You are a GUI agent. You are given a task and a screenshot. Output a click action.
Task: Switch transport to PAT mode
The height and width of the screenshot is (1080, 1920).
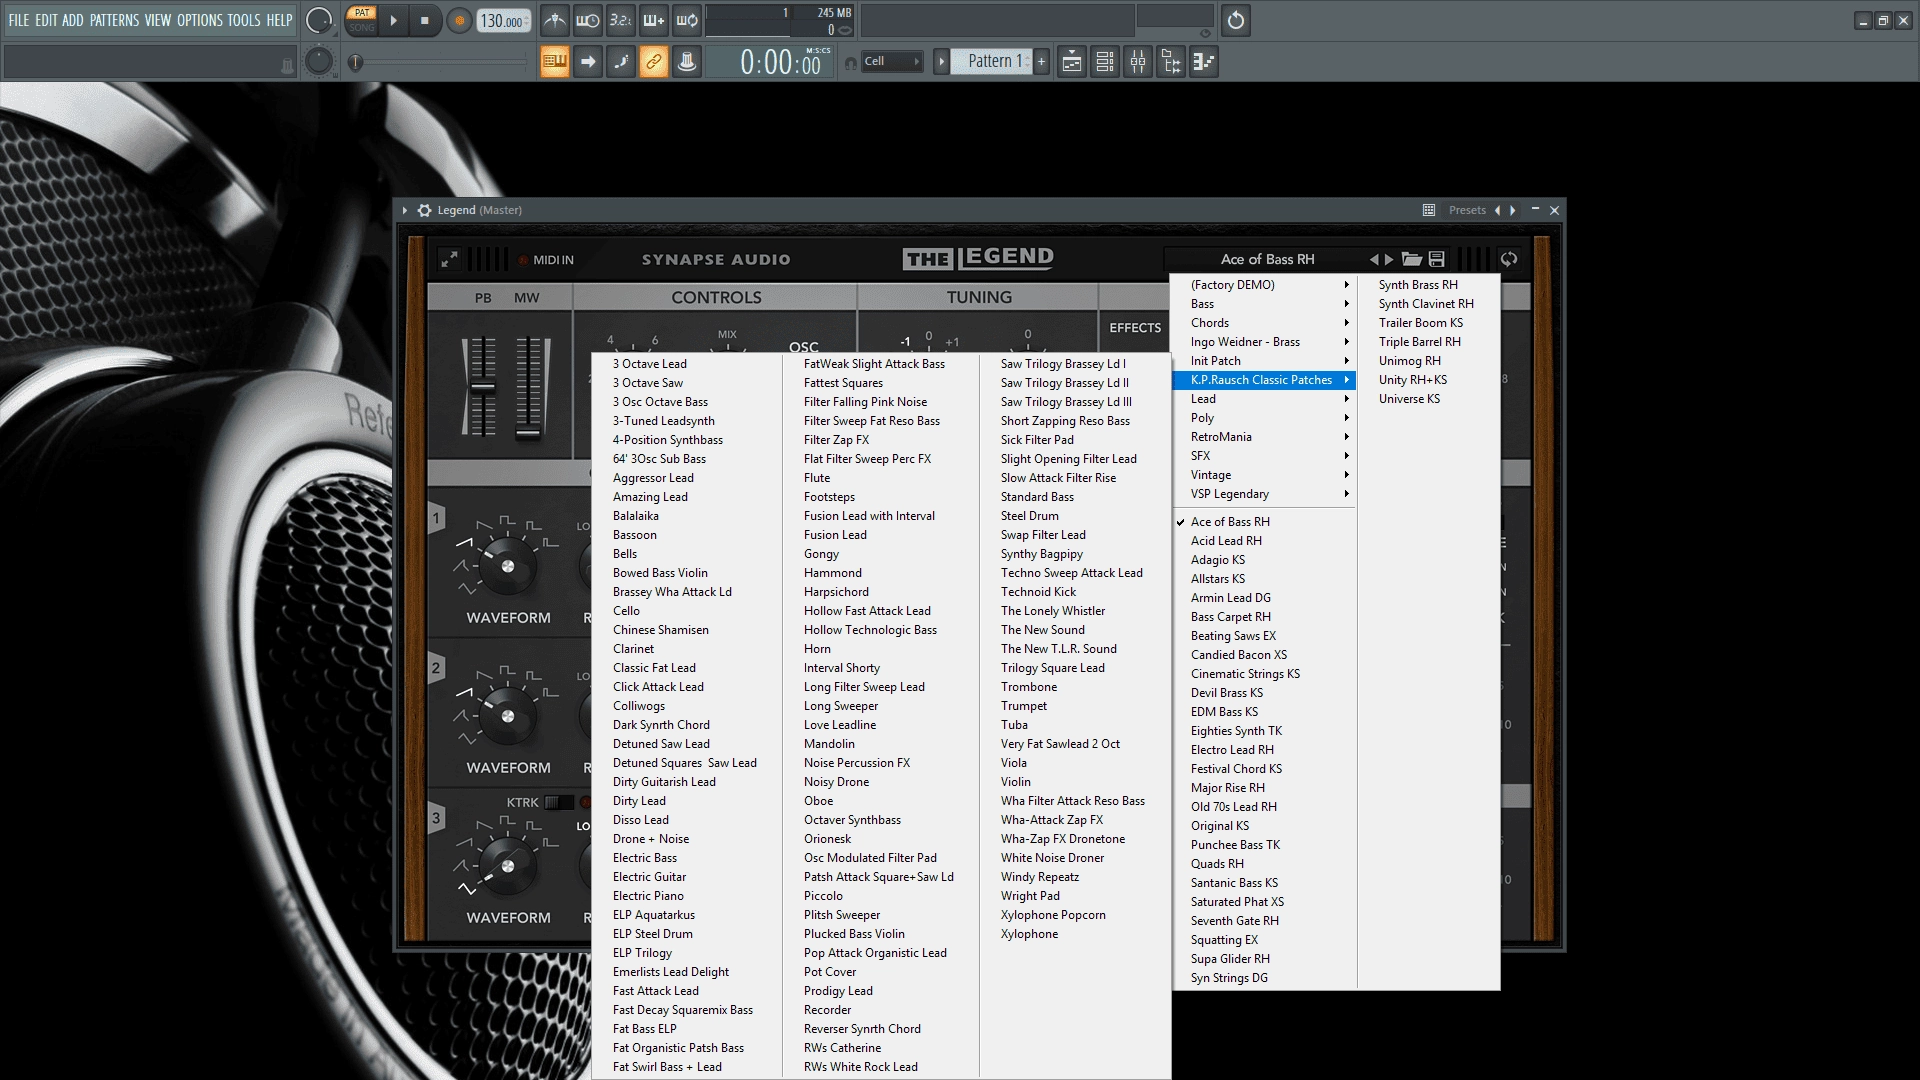(362, 13)
